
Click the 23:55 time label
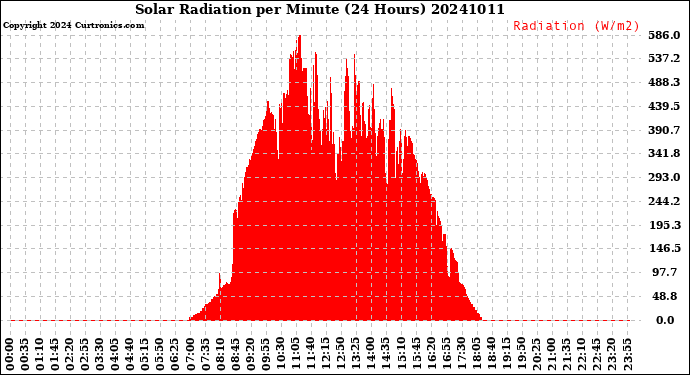pos(627,354)
